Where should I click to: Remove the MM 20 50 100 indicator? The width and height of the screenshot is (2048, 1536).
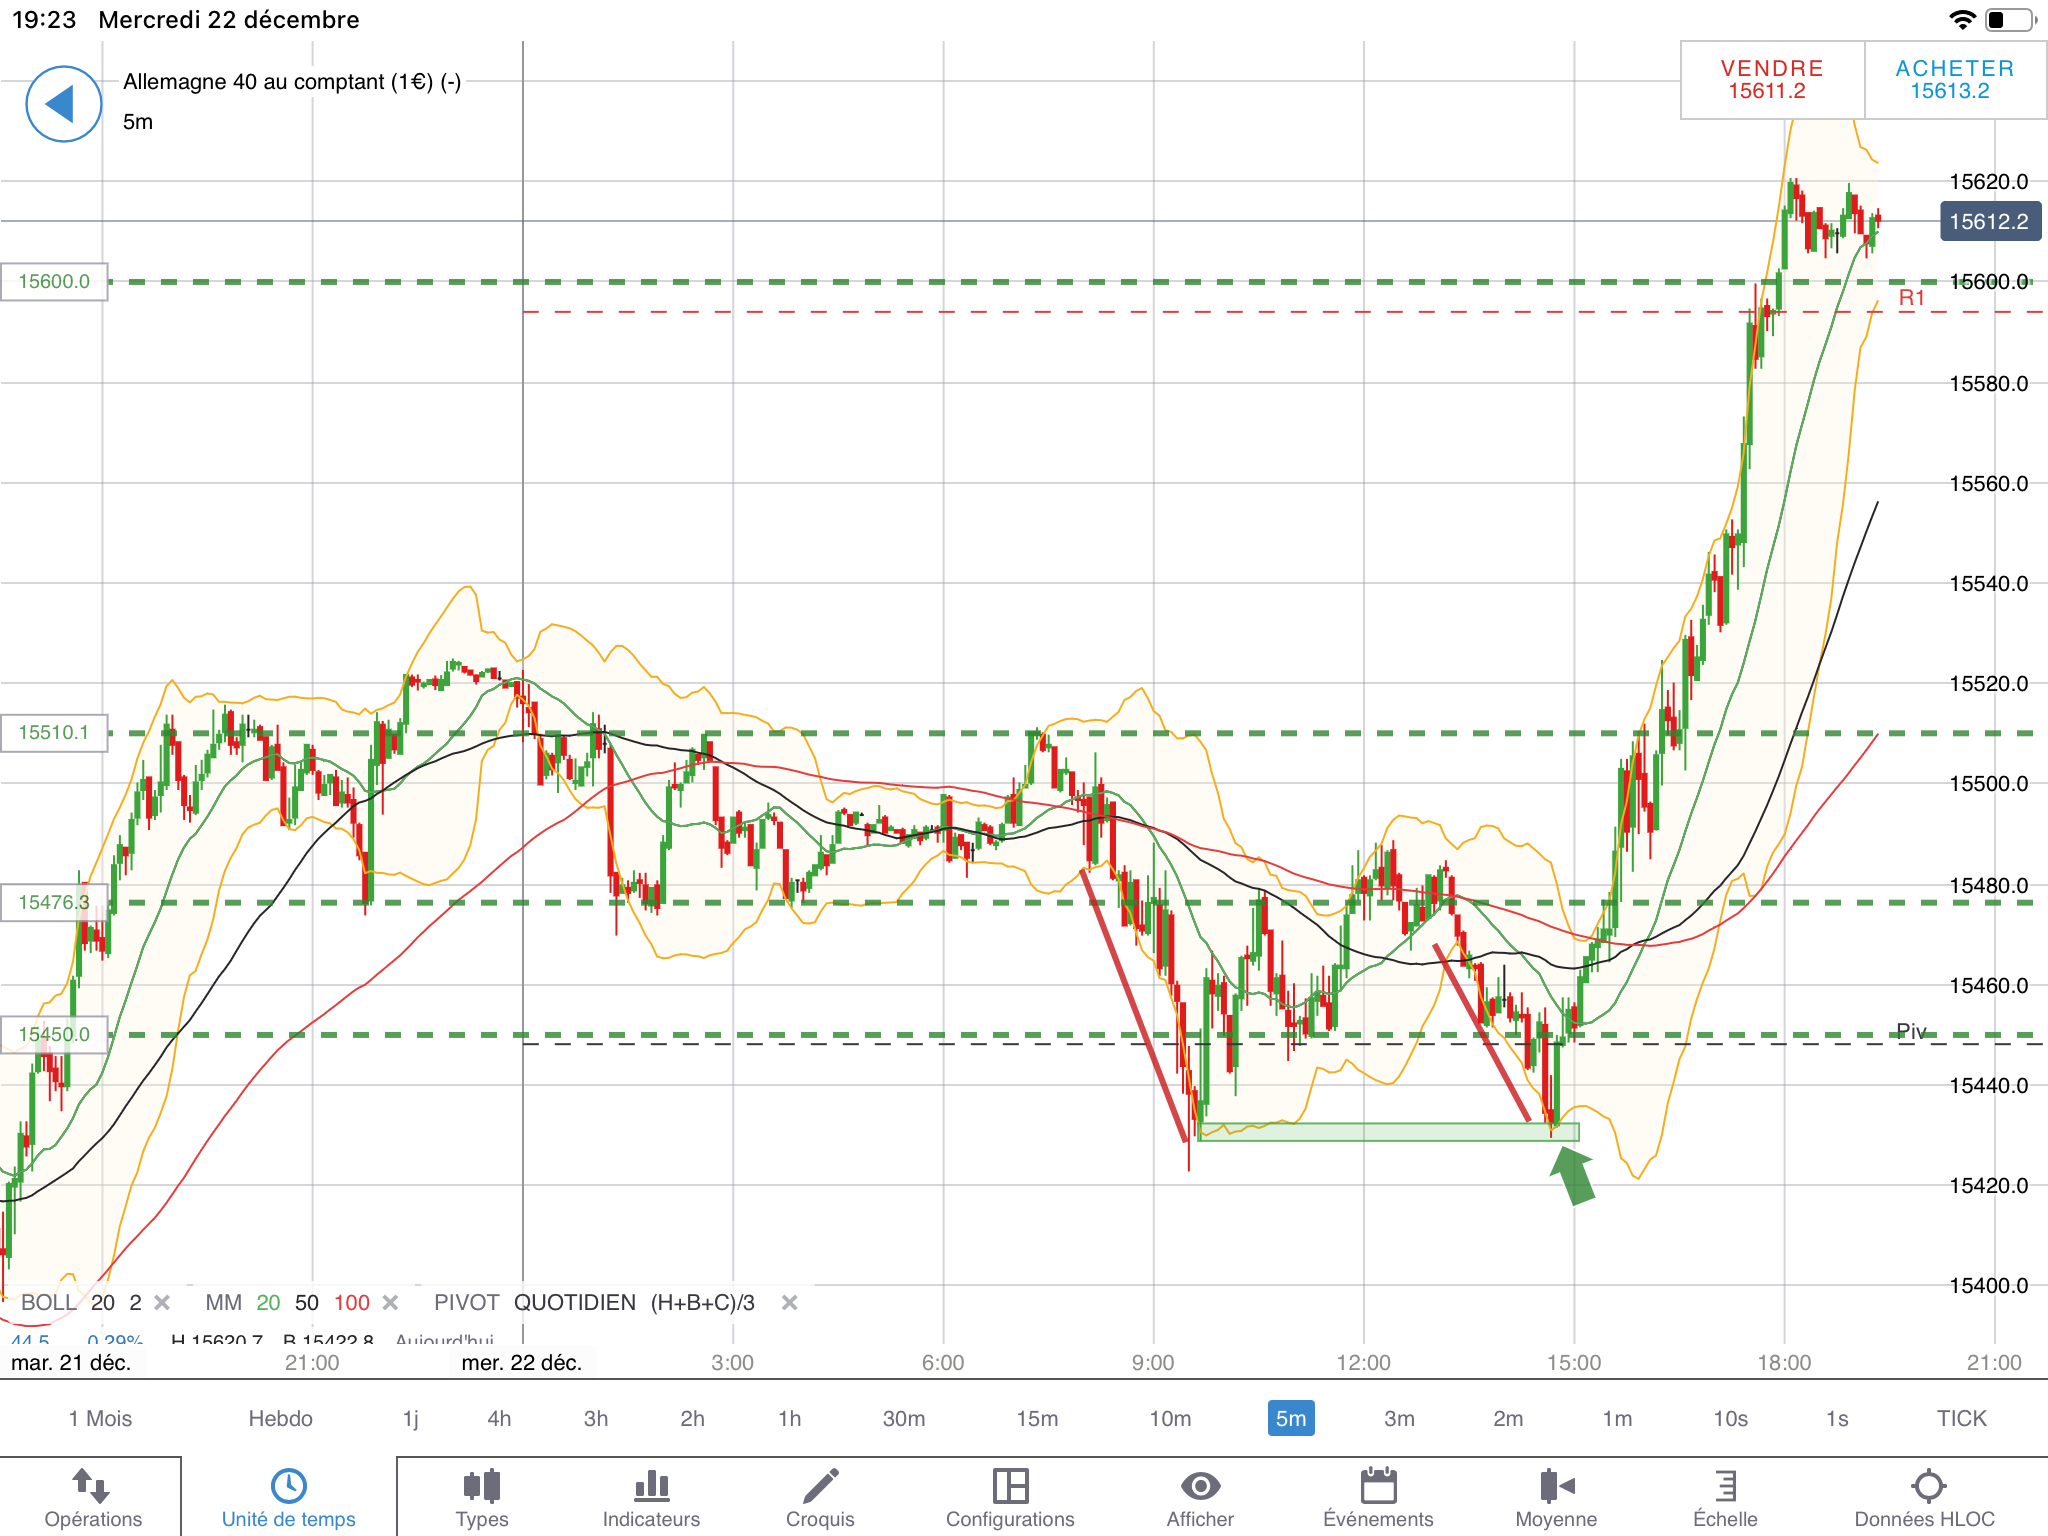391,1303
